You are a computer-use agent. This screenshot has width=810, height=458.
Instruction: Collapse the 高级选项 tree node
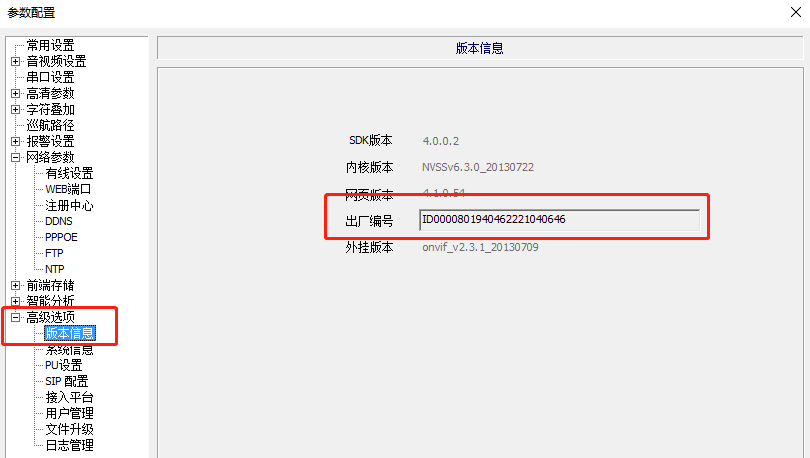point(16,317)
